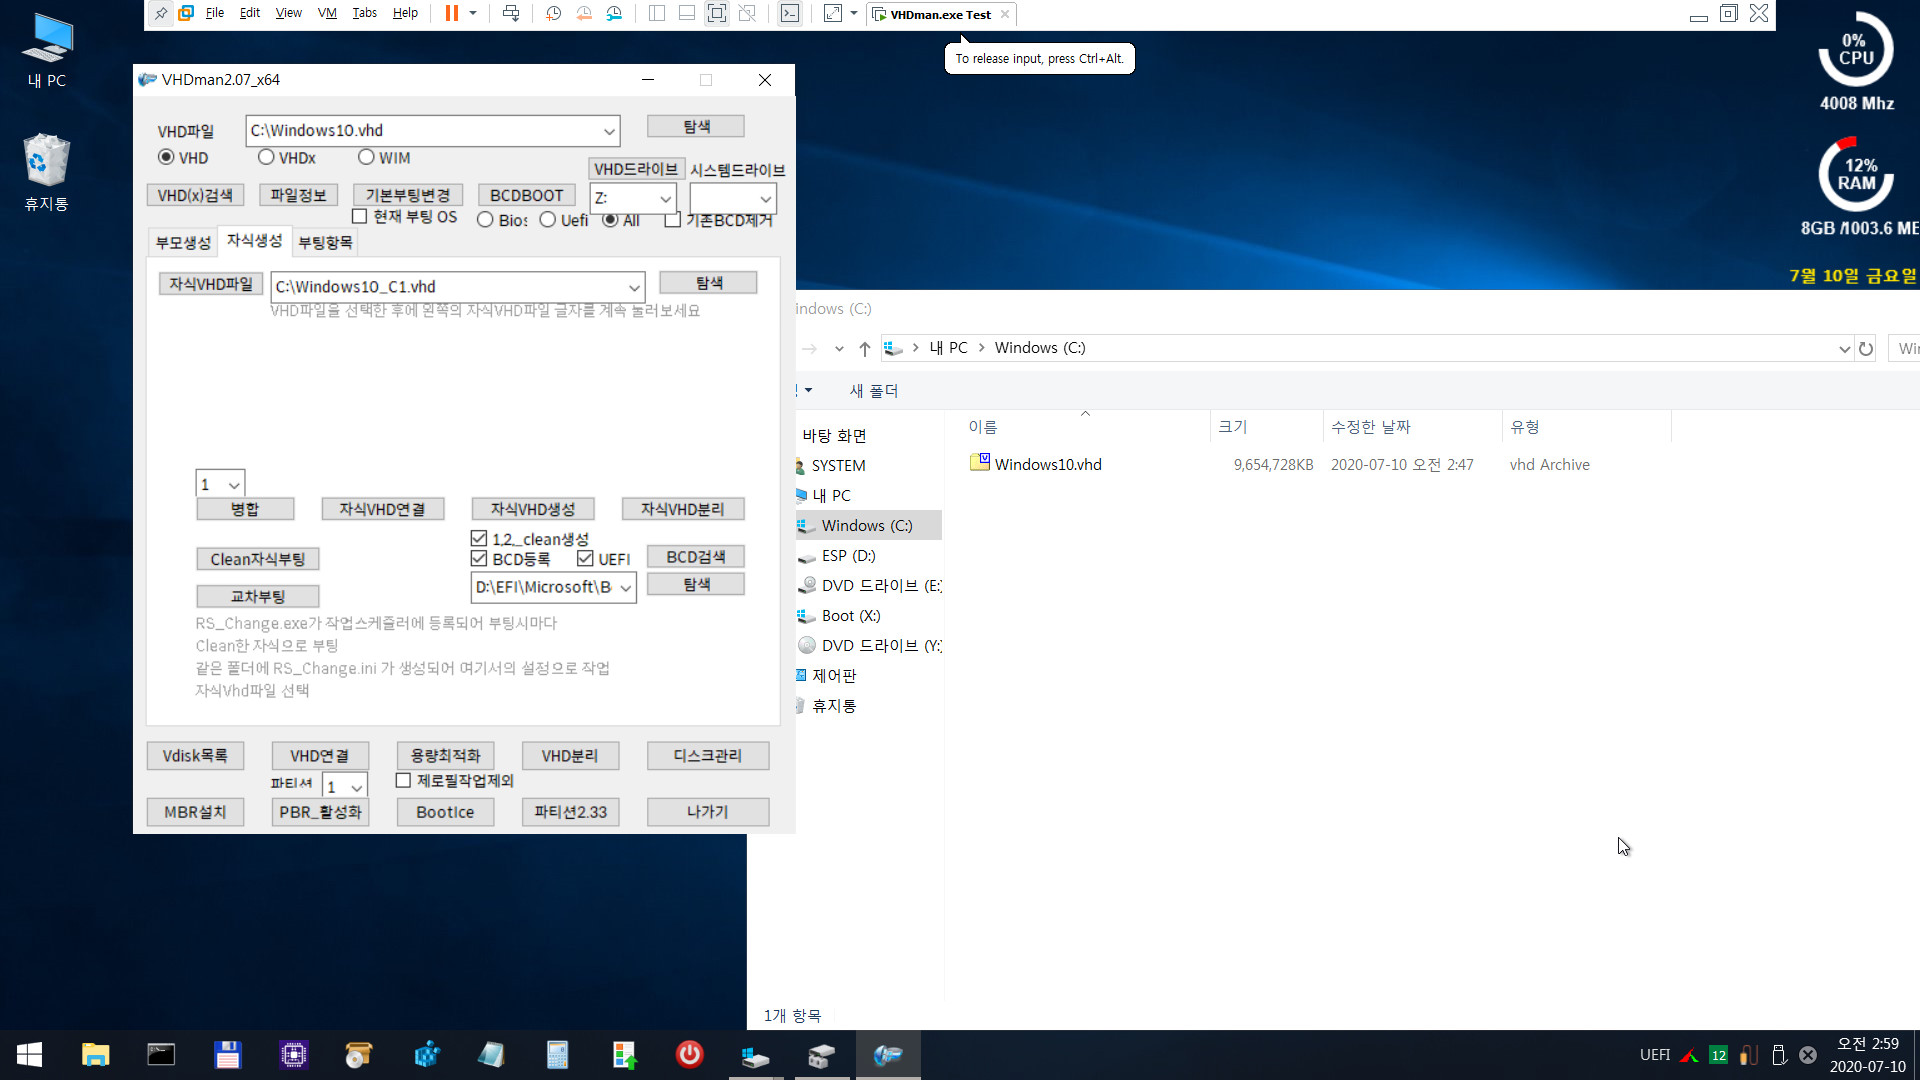
Task: Open the 내 PC desktop icon
Action: [47, 50]
